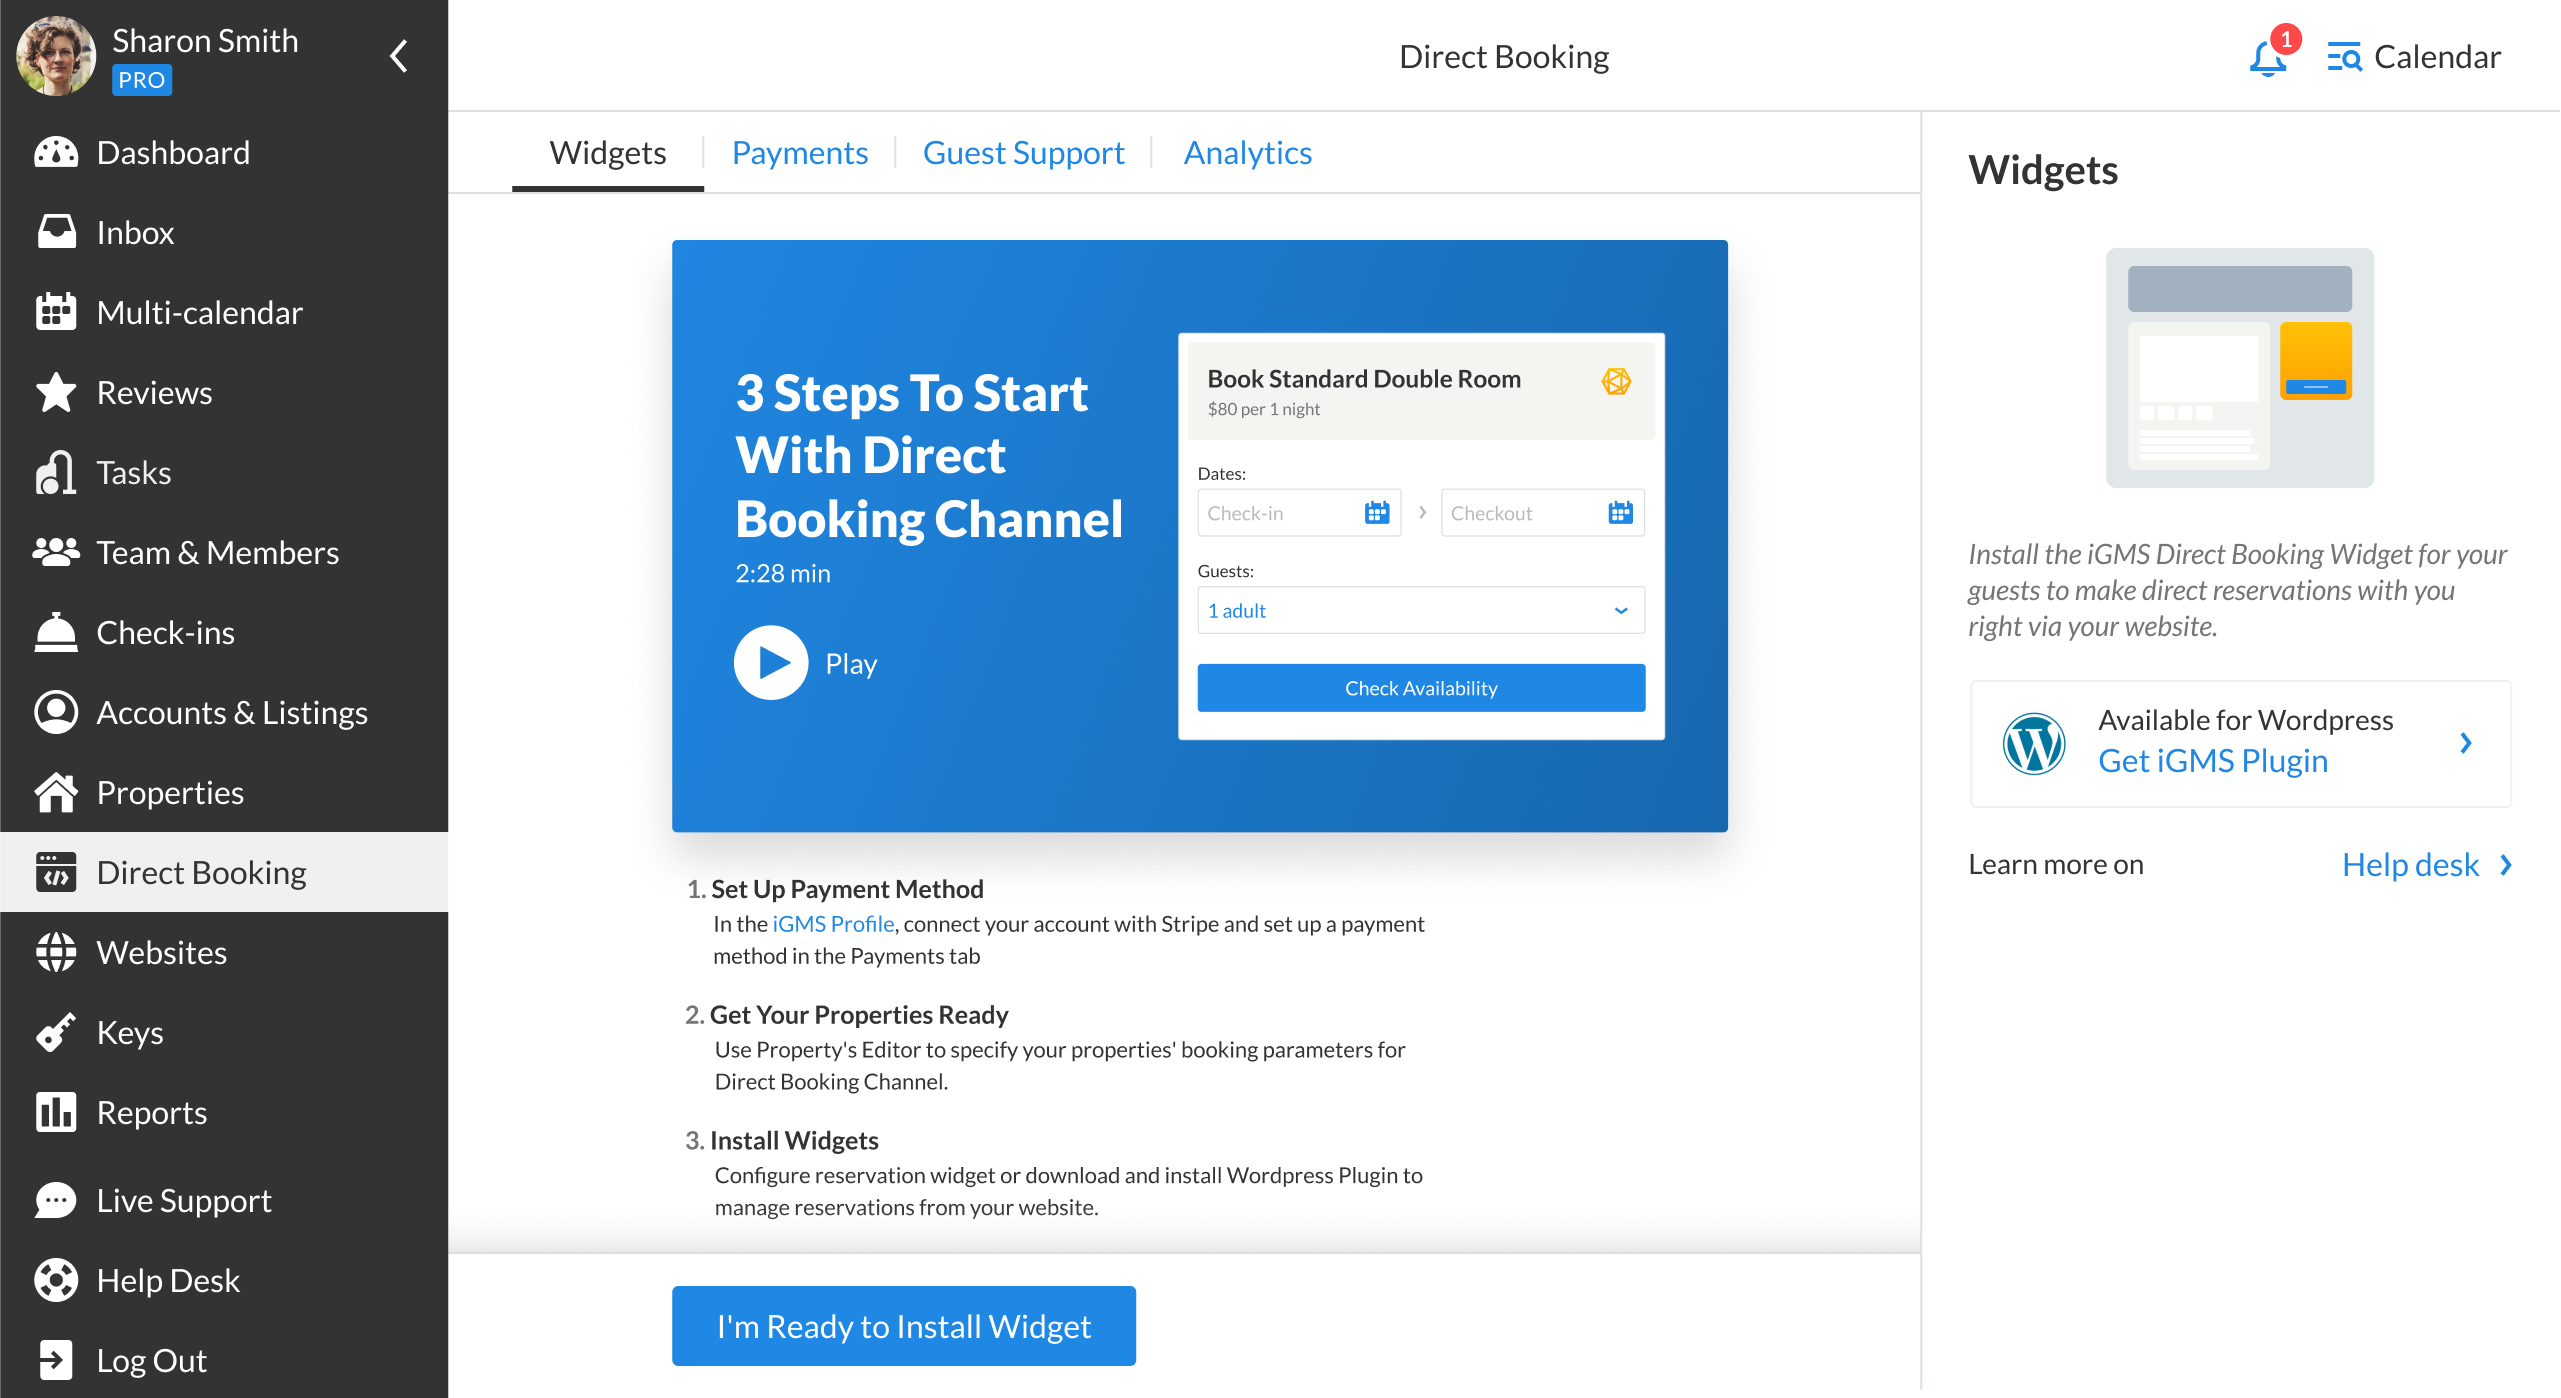The width and height of the screenshot is (2561, 1398).
Task: Click the notification bell icon
Action: [2267, 58]
